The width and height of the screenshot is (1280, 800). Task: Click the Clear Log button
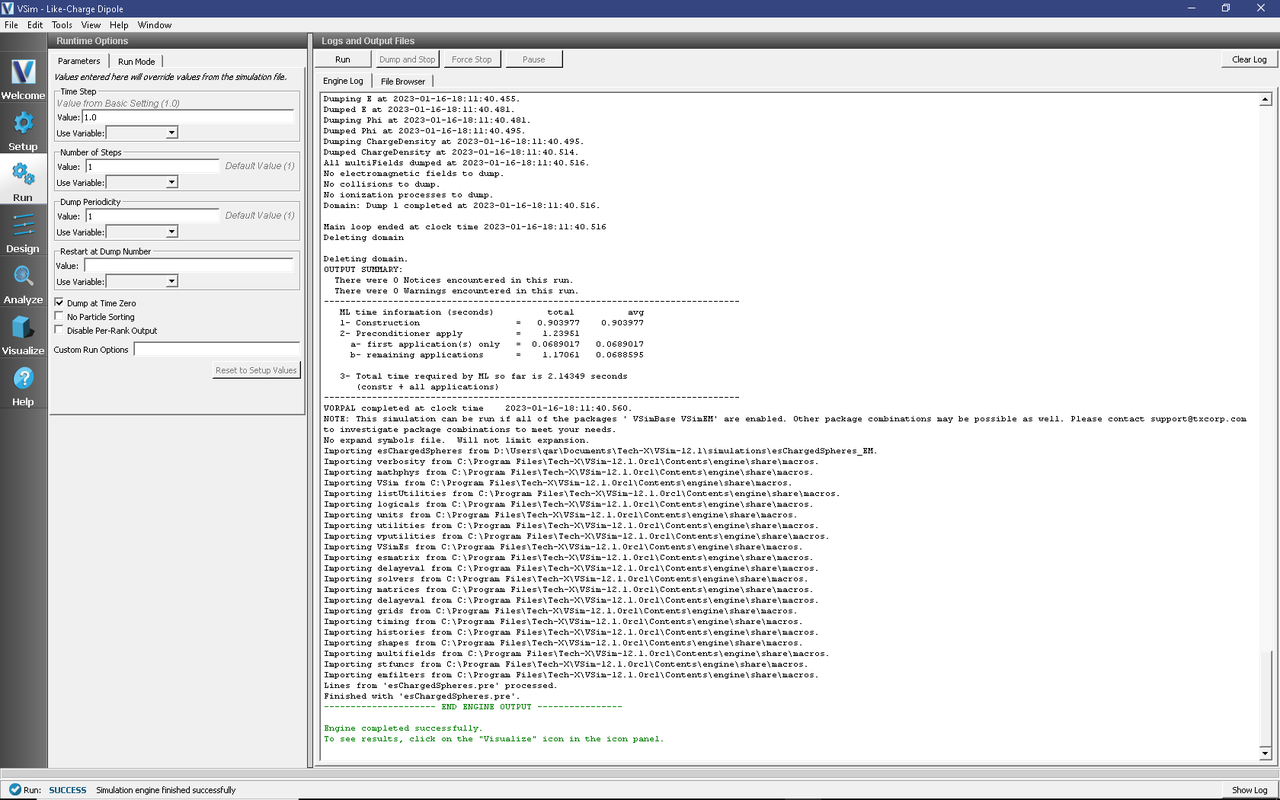pos(1248,59)
